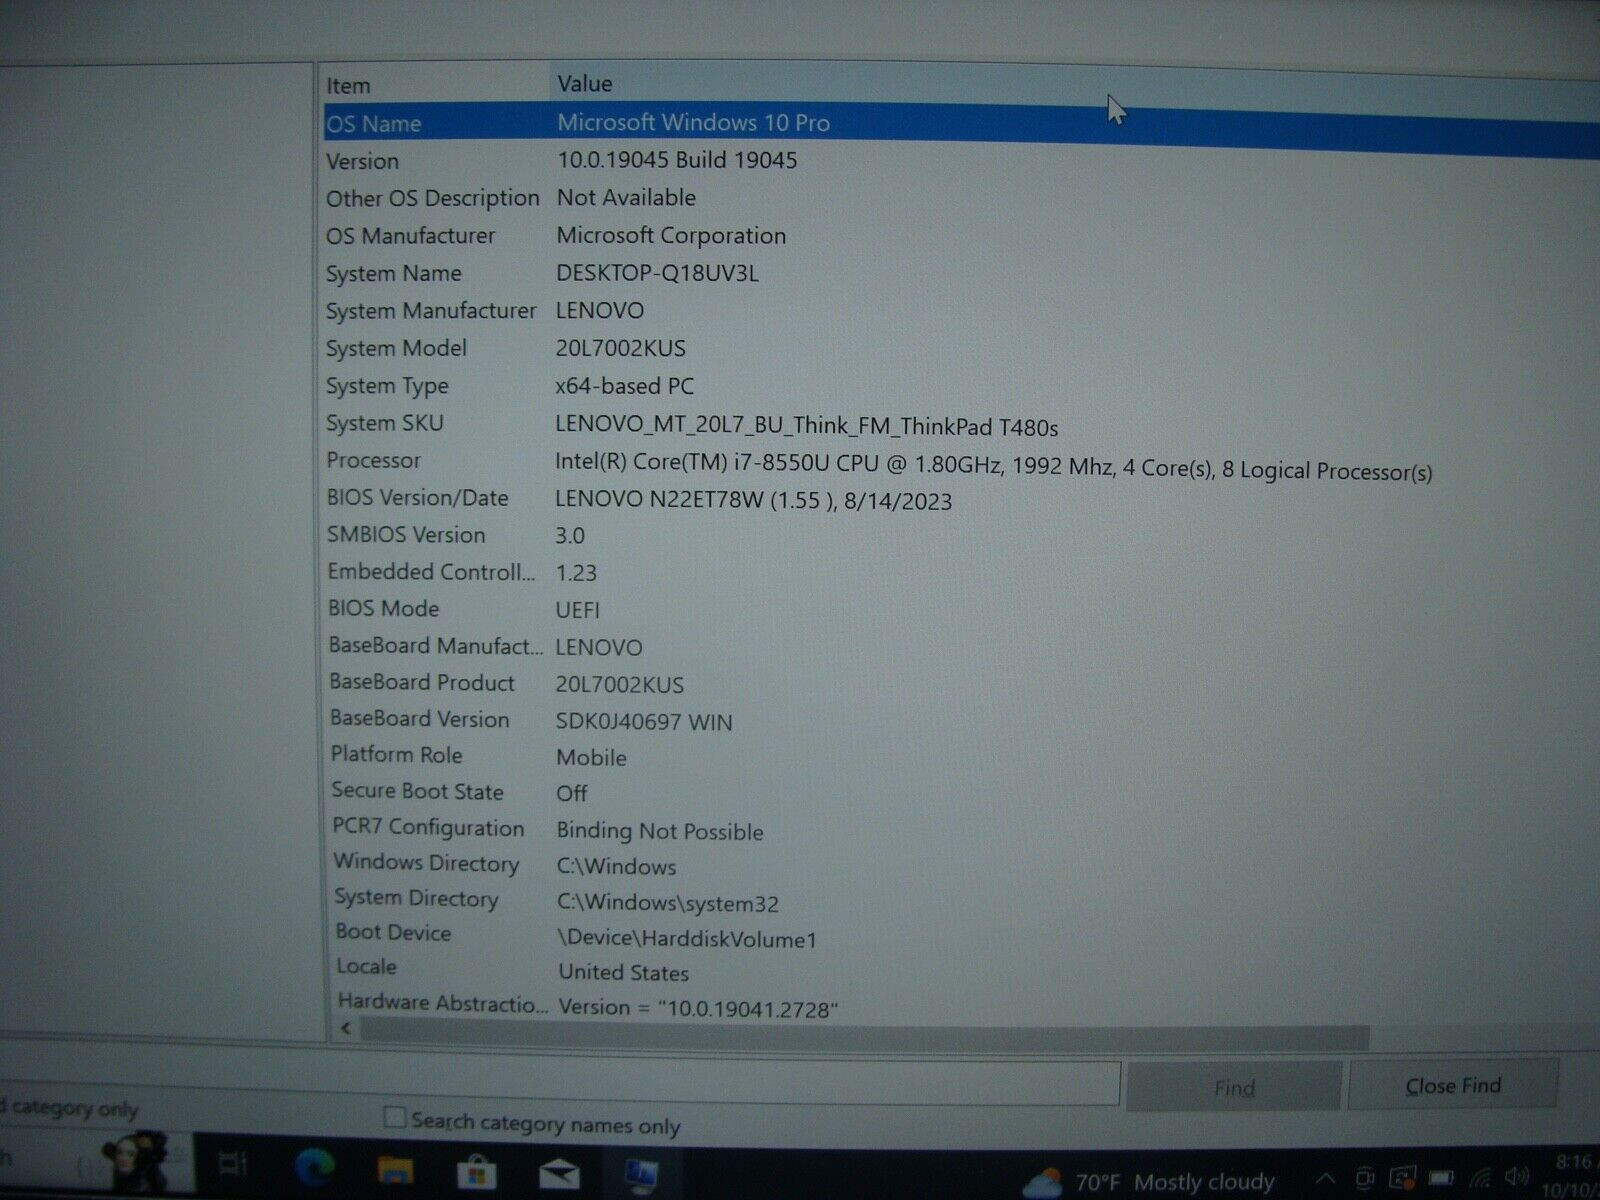Open the Mail app from the taskbar

pos(559,1173)
